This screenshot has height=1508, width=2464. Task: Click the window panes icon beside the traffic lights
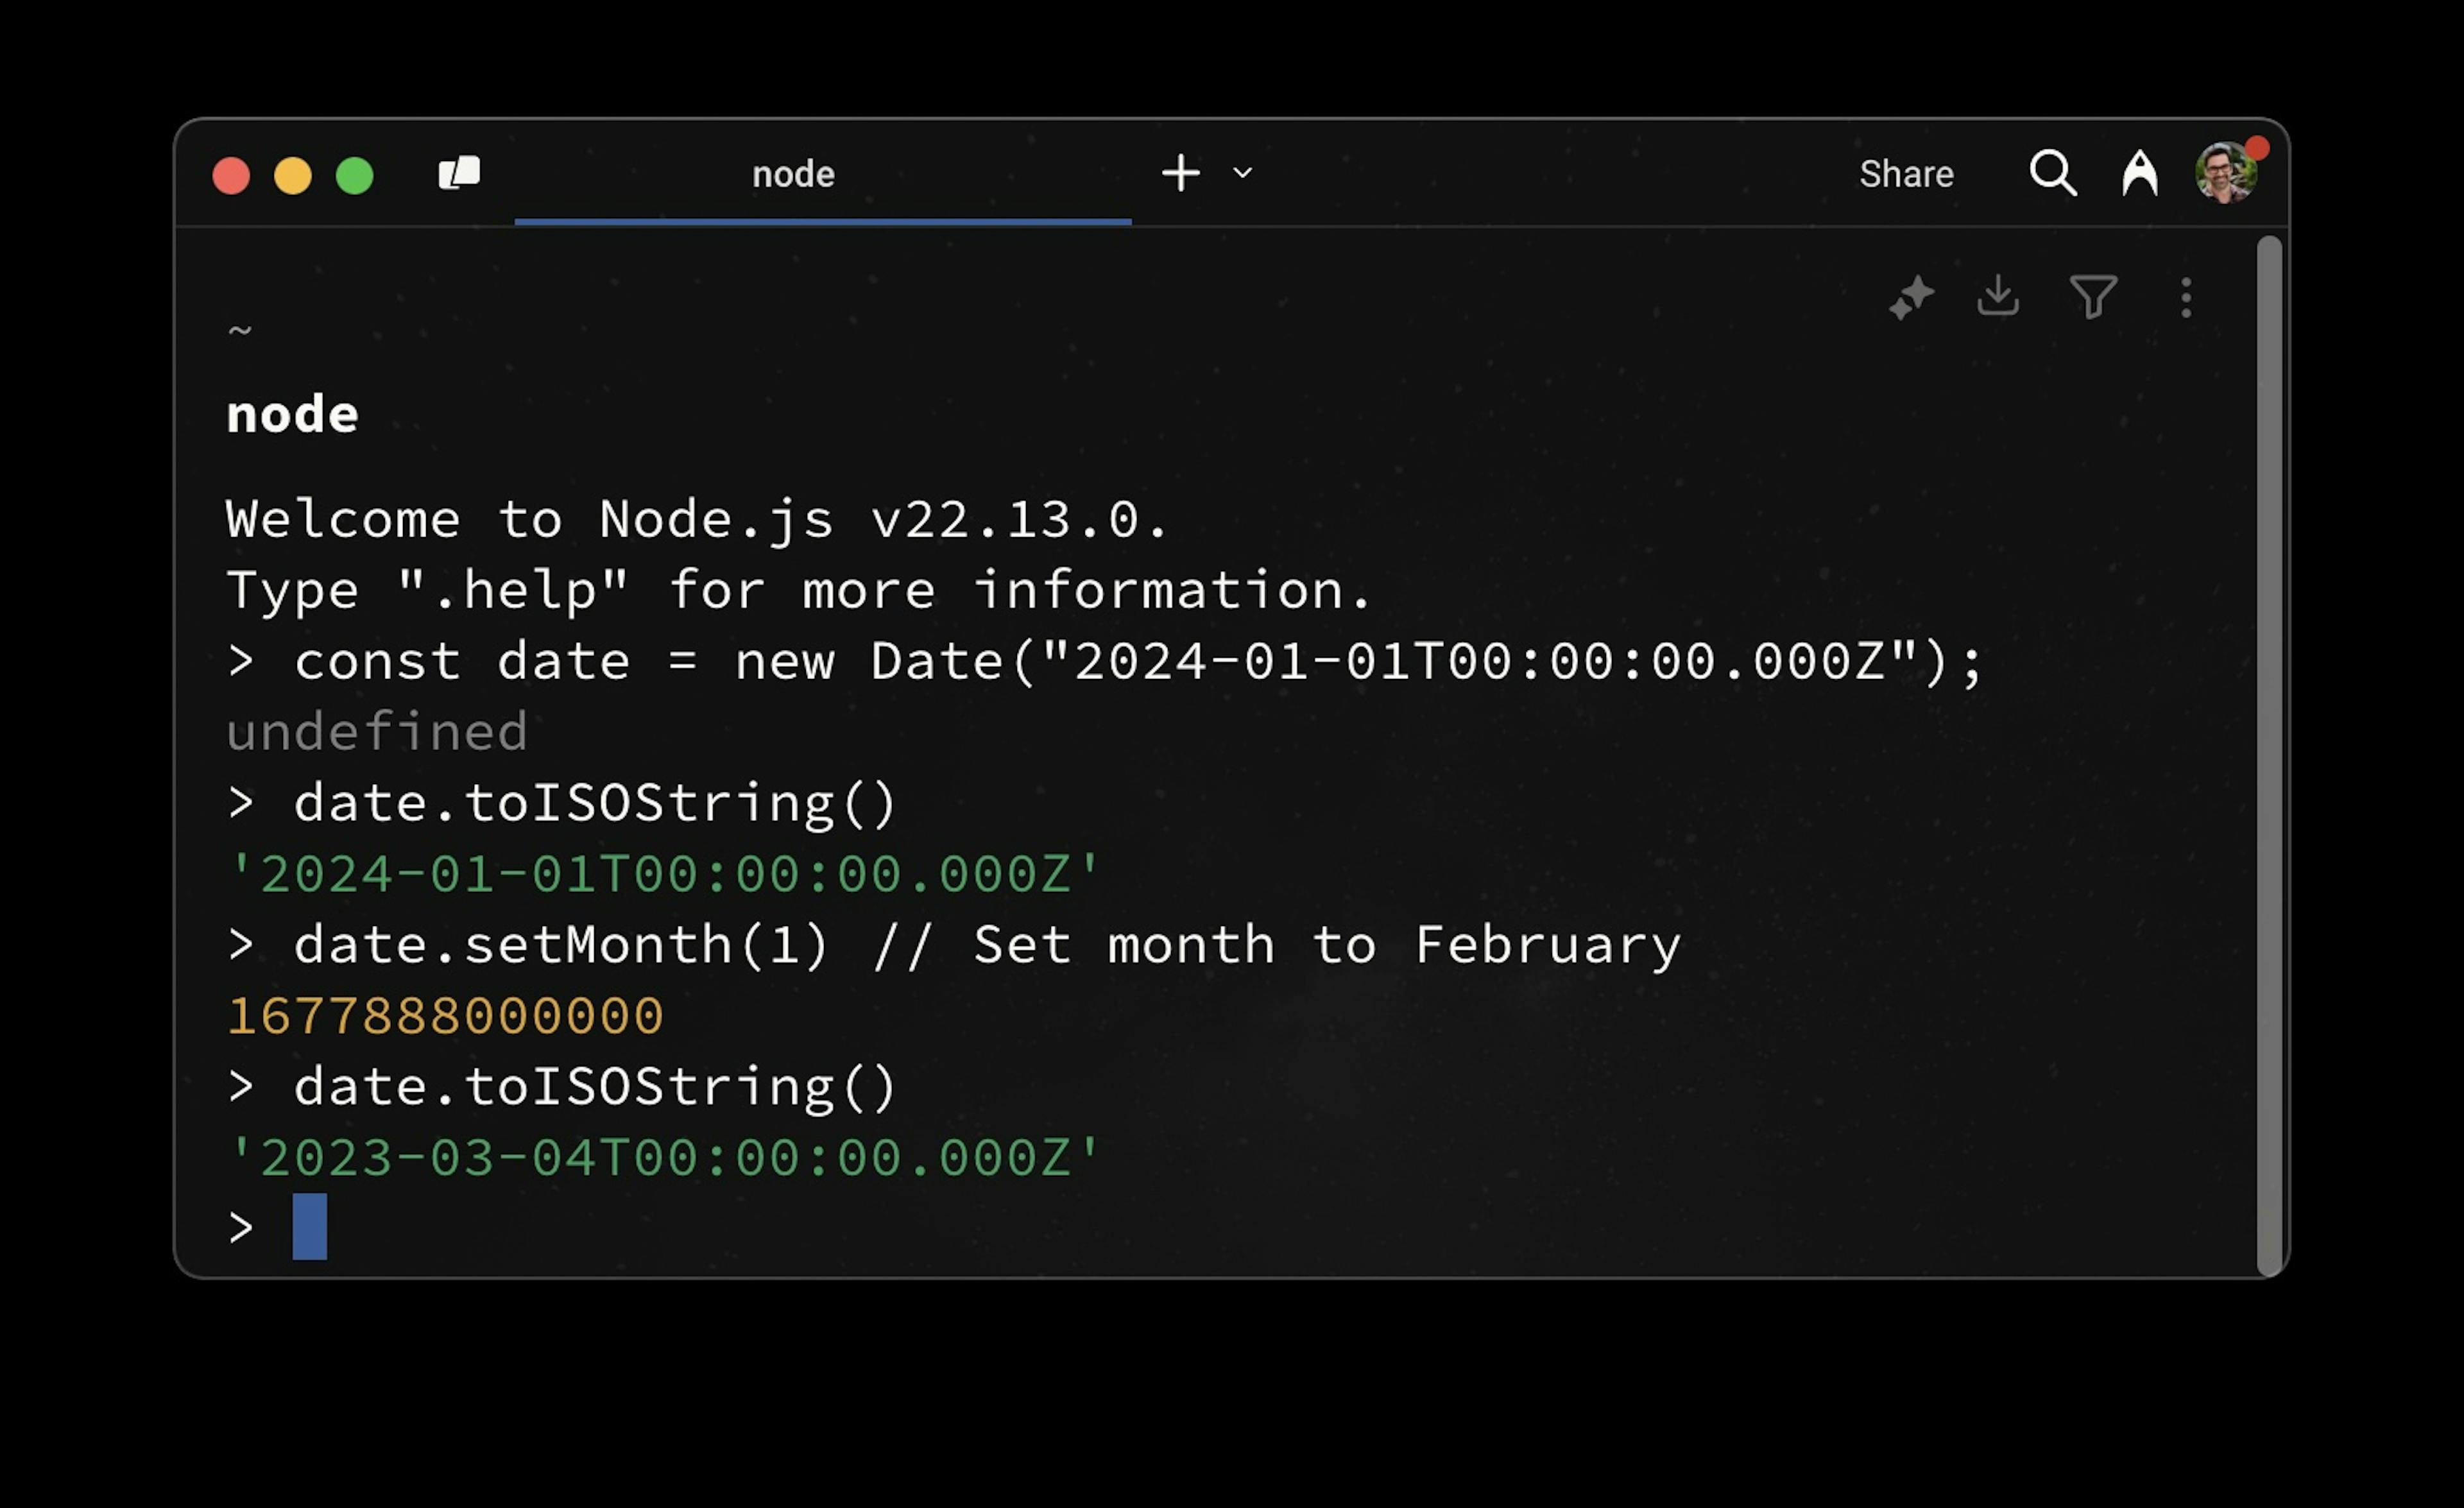click(458, 173)
